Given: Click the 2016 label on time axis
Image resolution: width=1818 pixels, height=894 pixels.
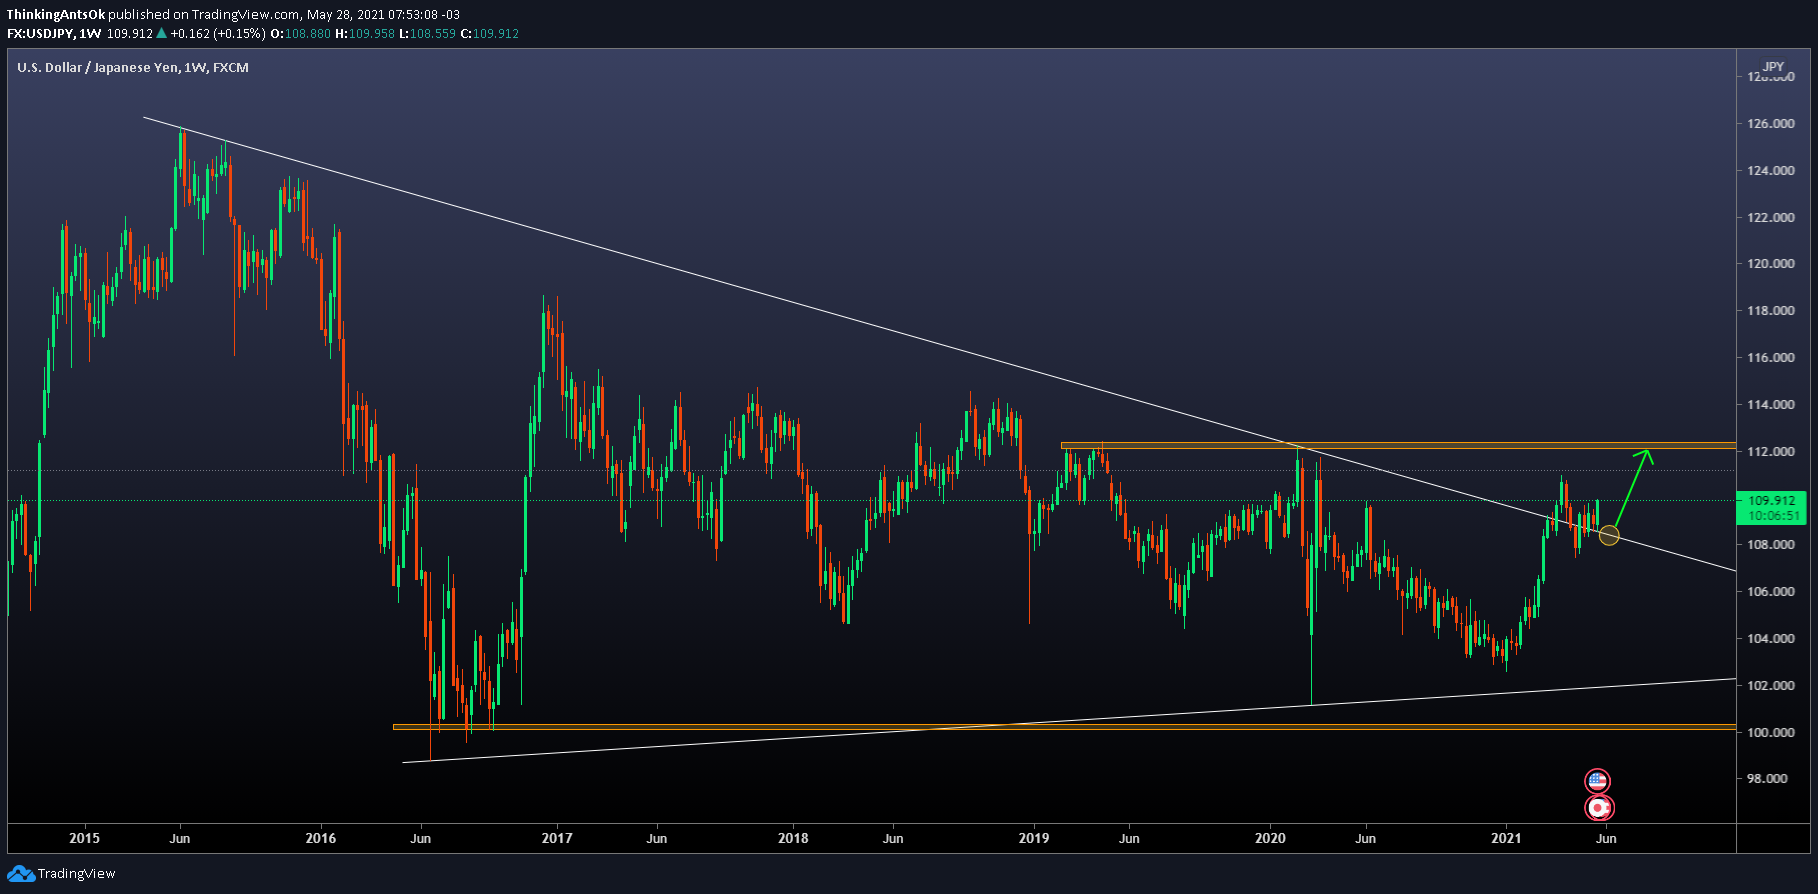Looking at the screenshot, I should 321,838.
